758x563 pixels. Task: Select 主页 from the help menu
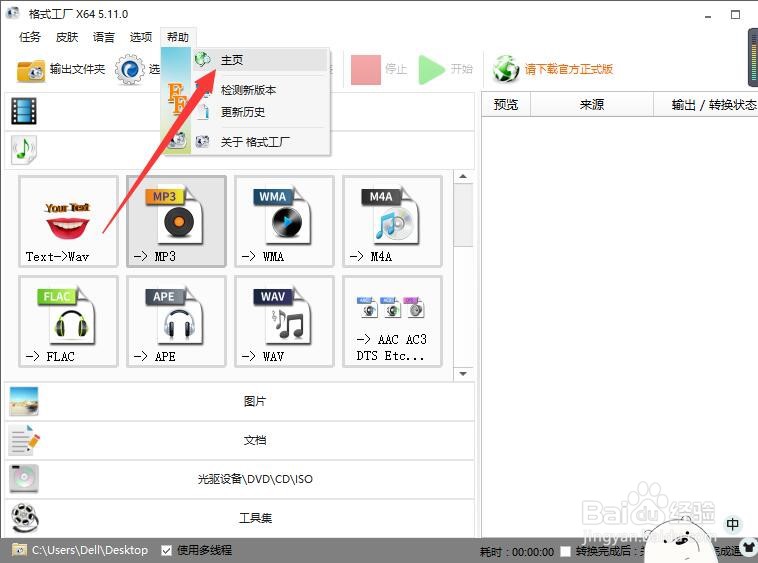(x=261, y=60)
